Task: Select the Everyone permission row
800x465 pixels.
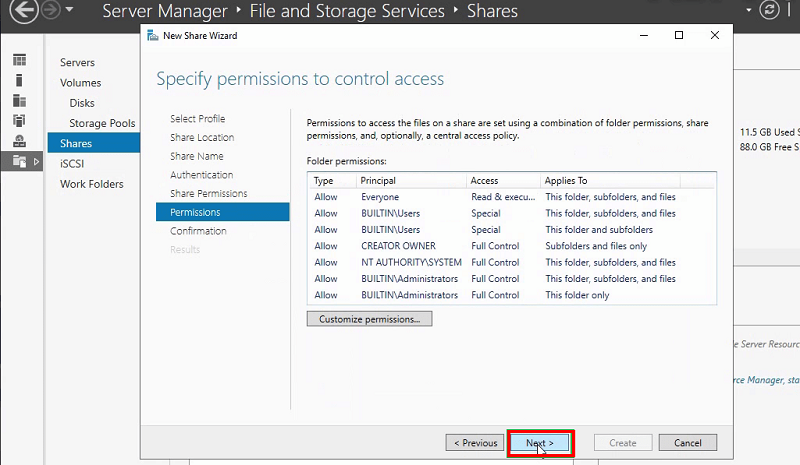Action: pyautogui.click(x=512, y=197)
